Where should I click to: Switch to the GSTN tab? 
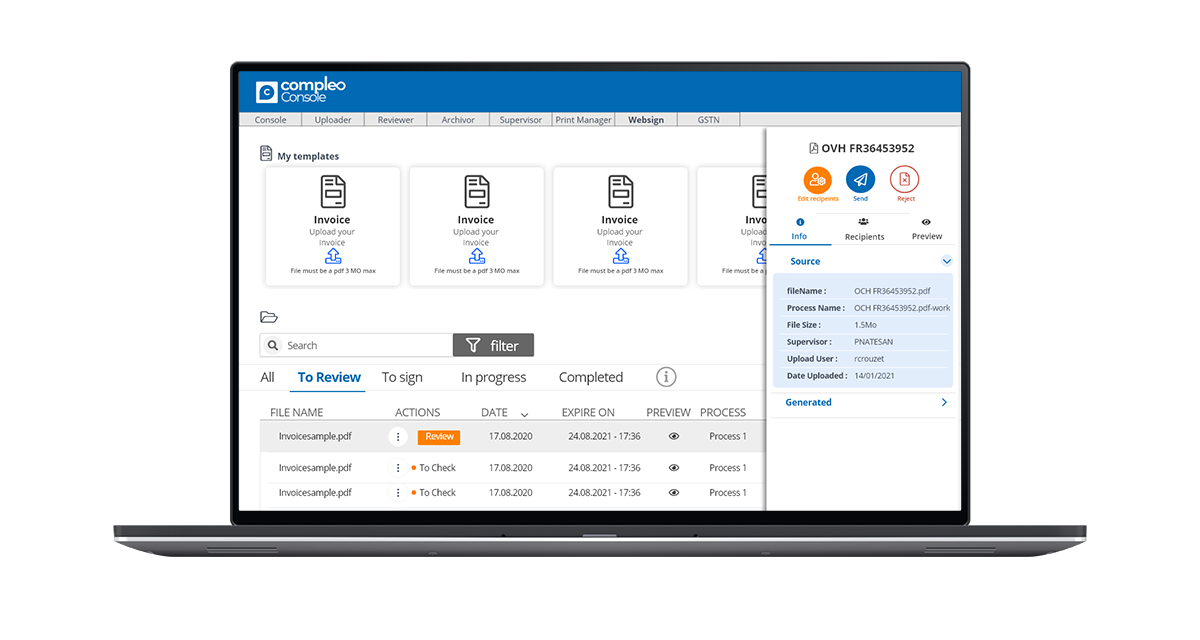tap(709, 120)
